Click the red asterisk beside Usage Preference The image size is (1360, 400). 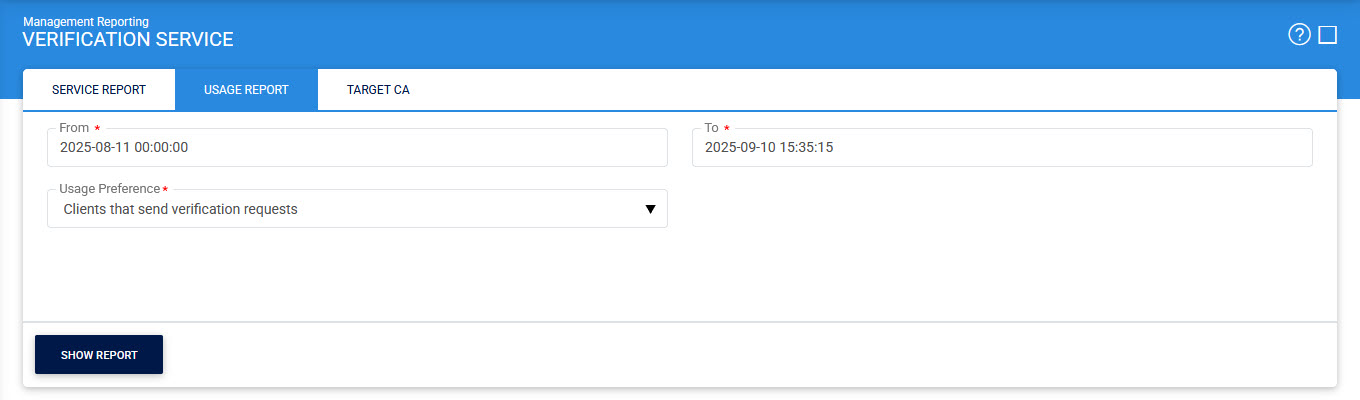pos(165,189)
